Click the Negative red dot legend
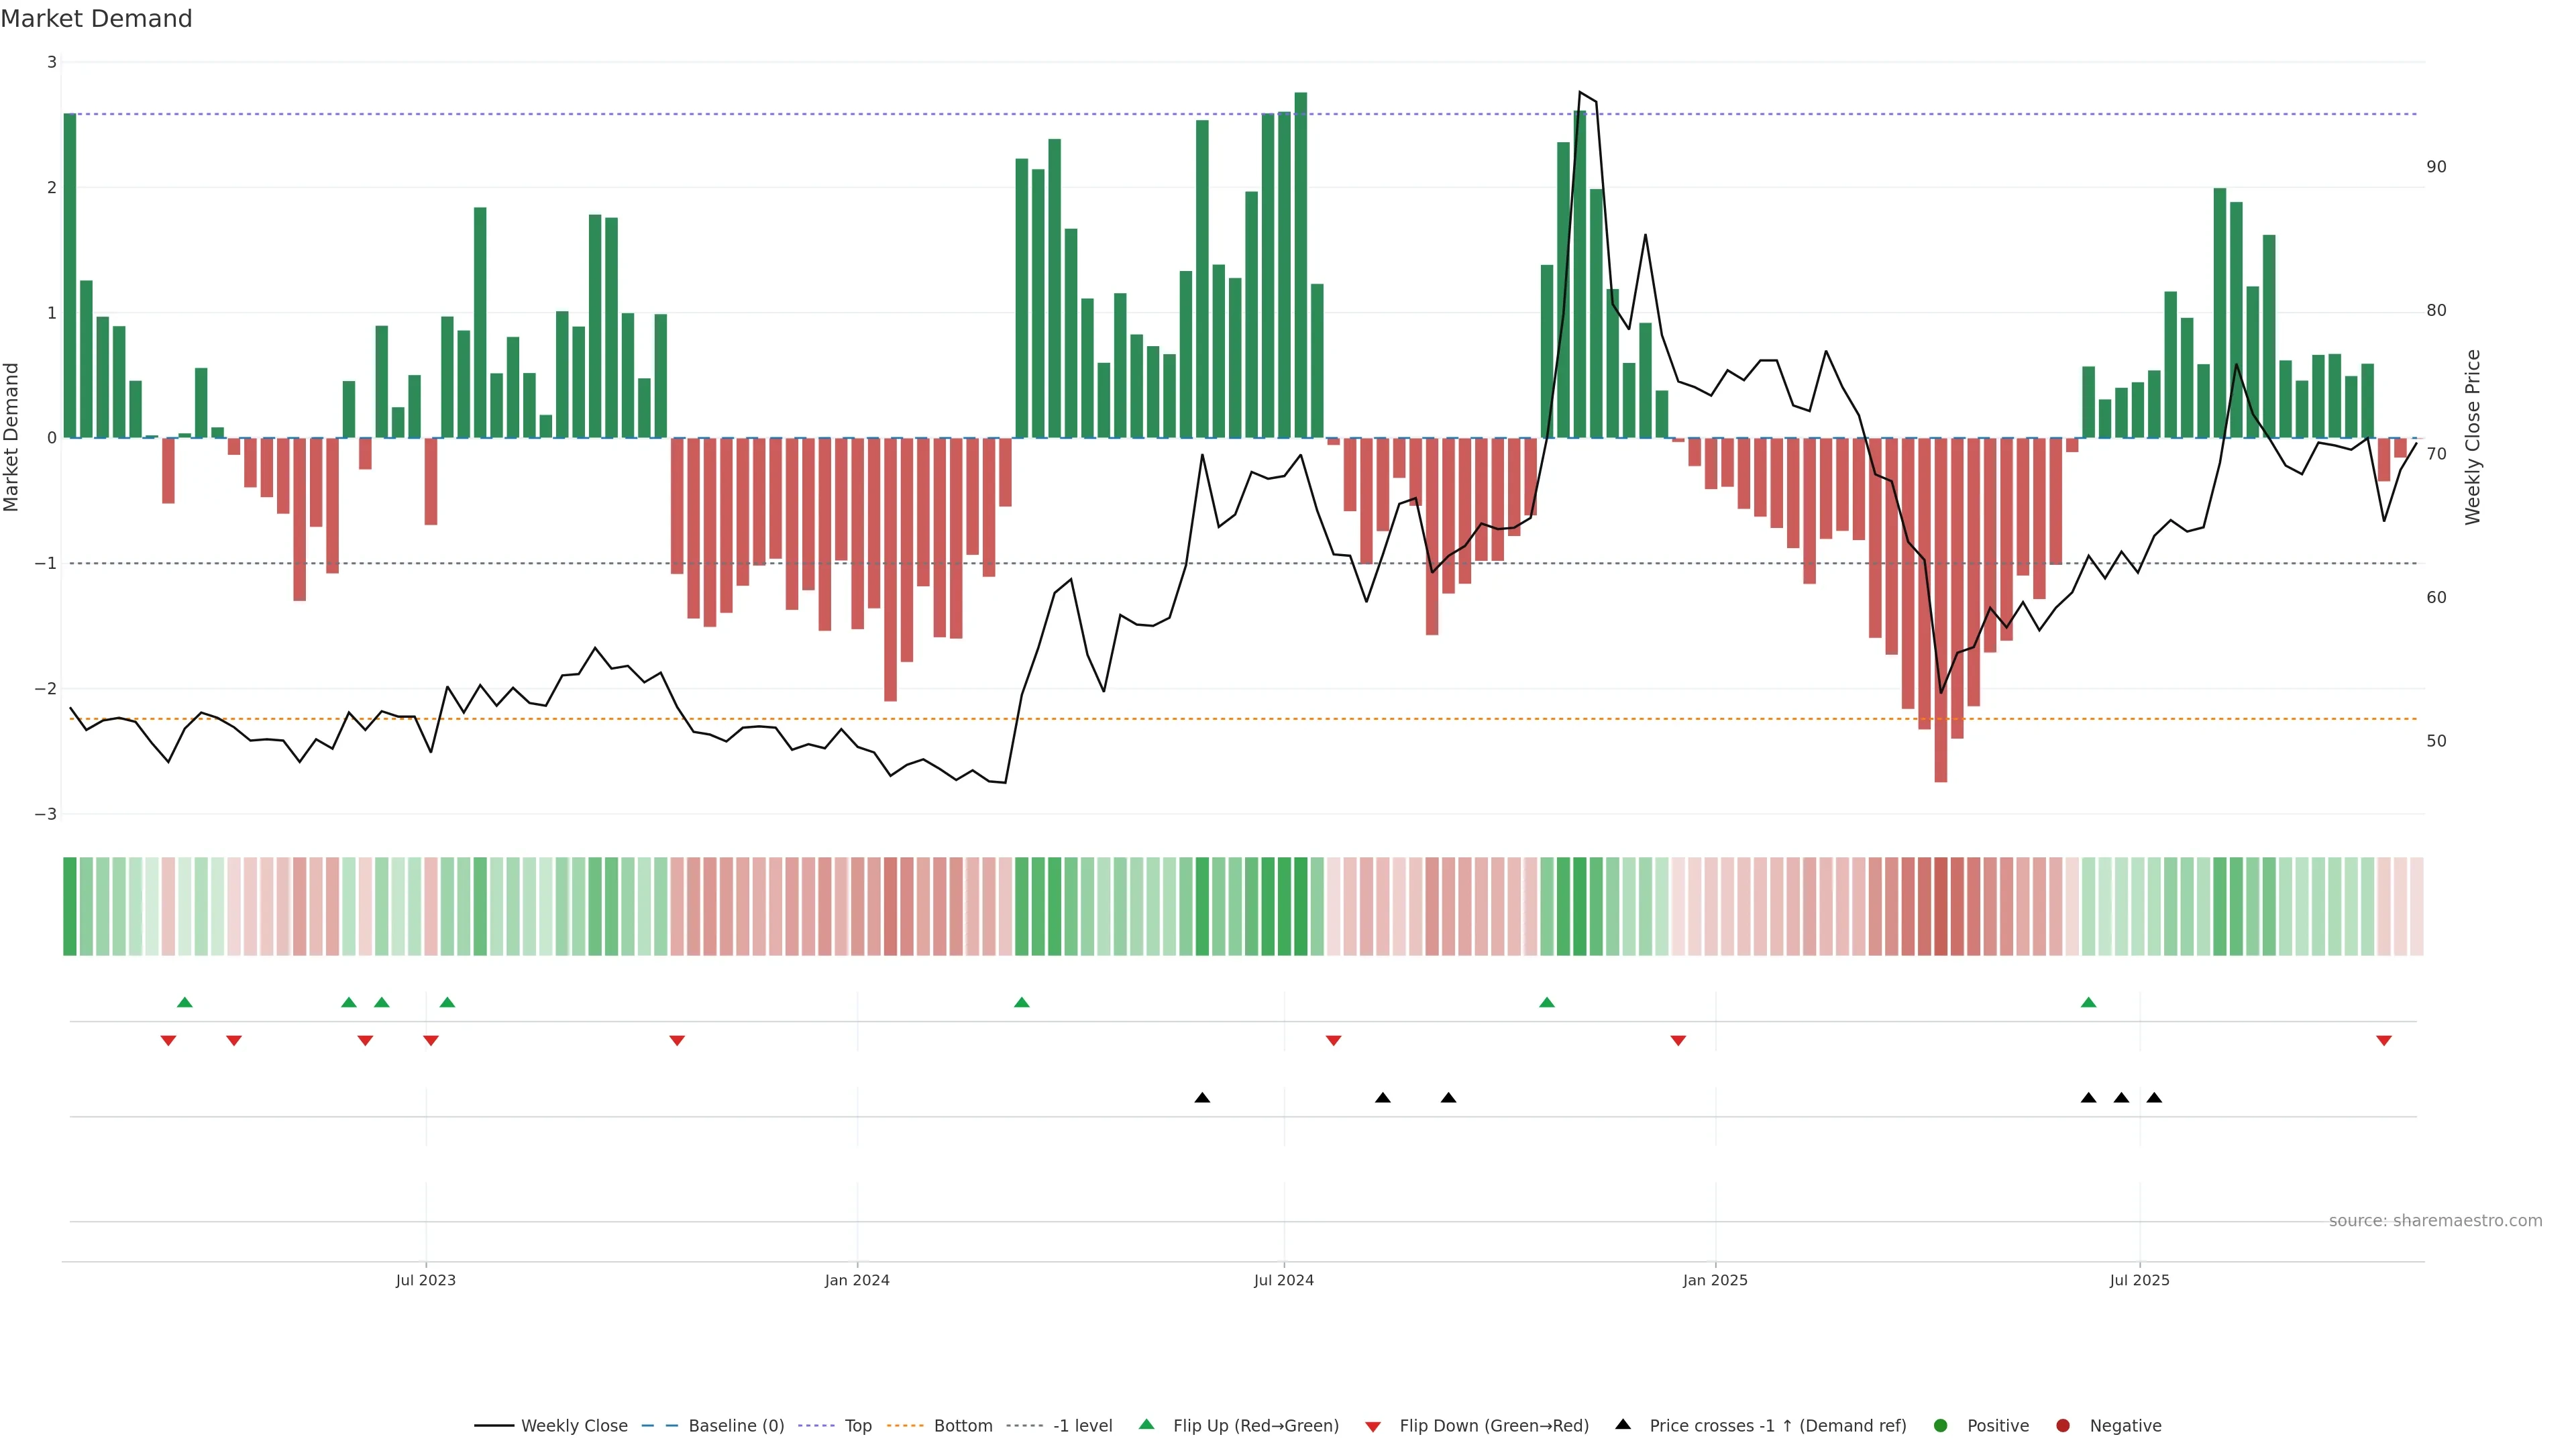This screenshot has height=1449, width=2576. [x=2063, y=1425]
